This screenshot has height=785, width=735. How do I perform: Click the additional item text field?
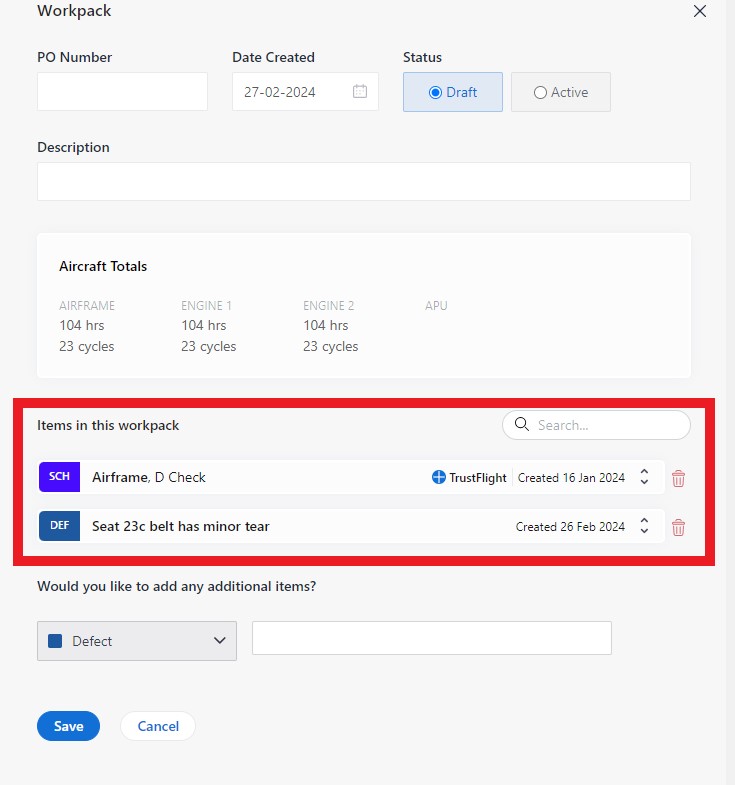tap(431, 638)
